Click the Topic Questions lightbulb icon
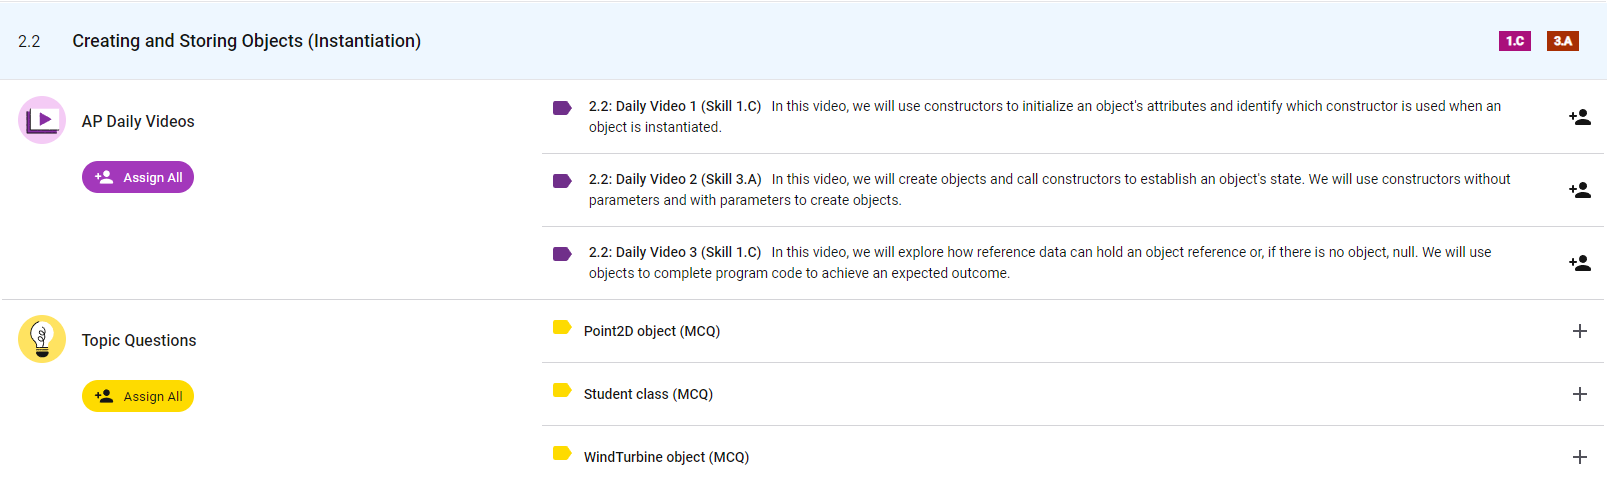The image size is (1616, 483). [x=42, y=339]
